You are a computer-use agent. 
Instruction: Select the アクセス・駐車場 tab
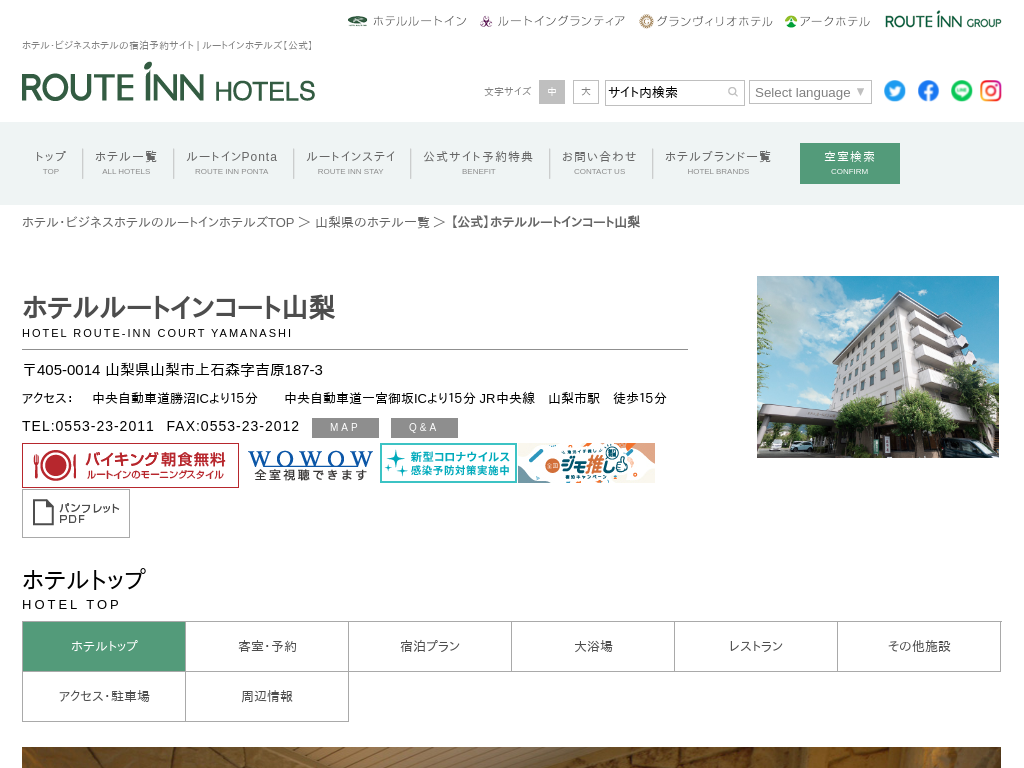point(104,697)
